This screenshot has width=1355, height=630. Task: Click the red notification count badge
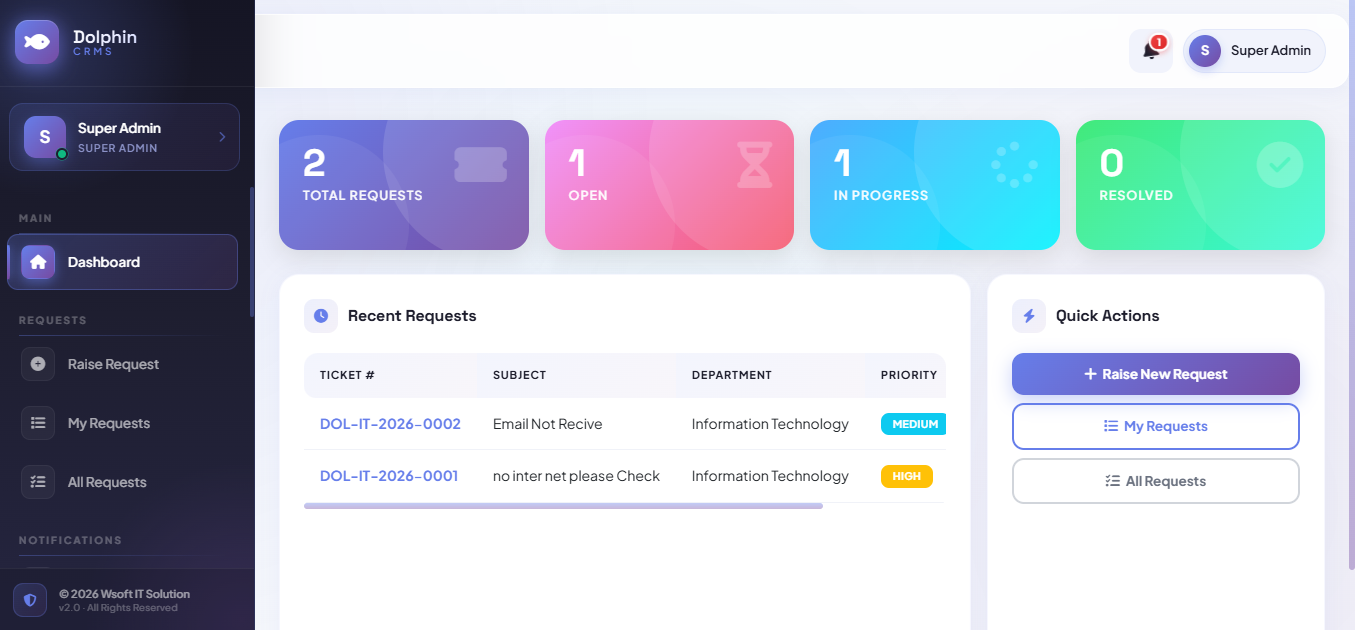pyautogui.click(x=1159, y=42)
